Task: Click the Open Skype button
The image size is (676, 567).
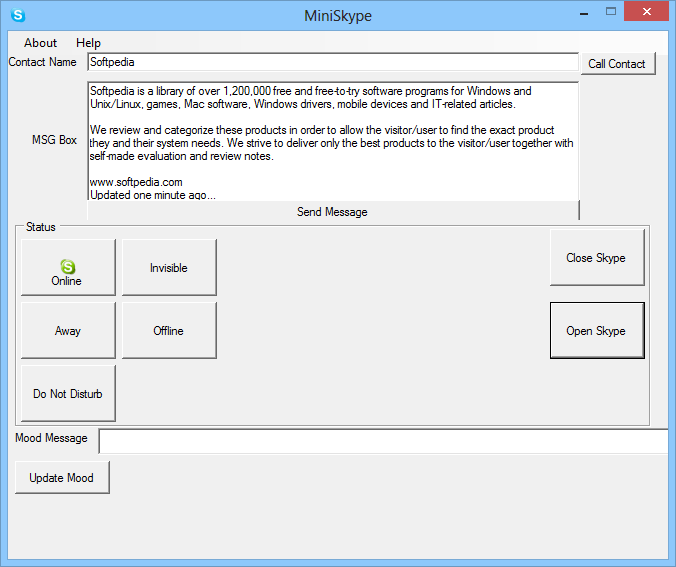Action: point(597,330)
